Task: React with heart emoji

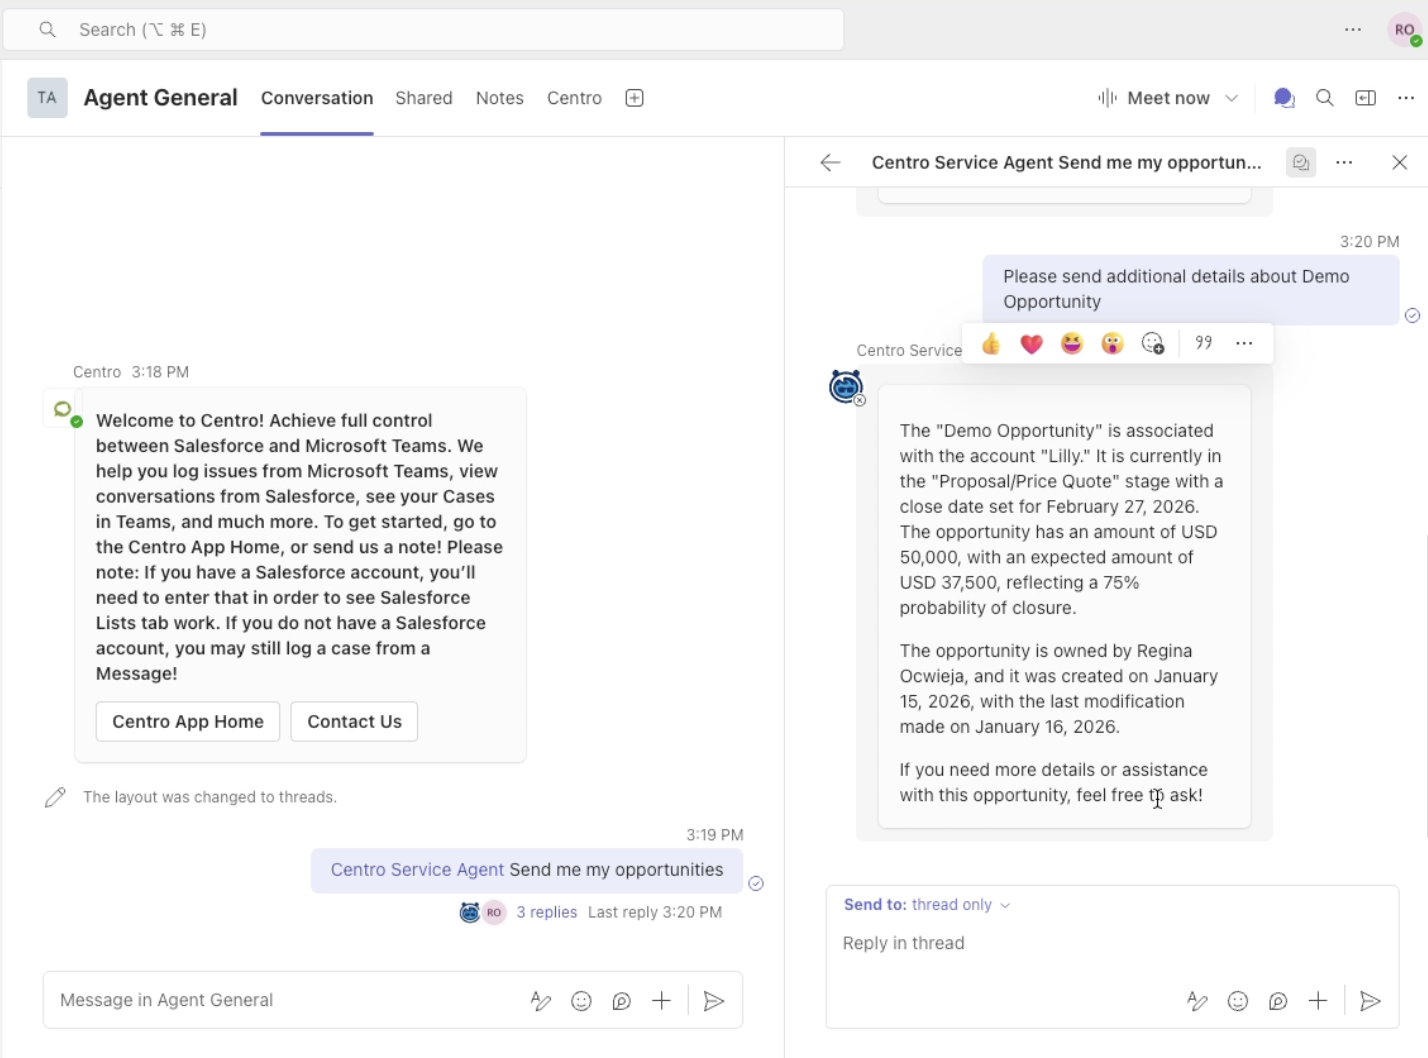Action: point(1032,344)
